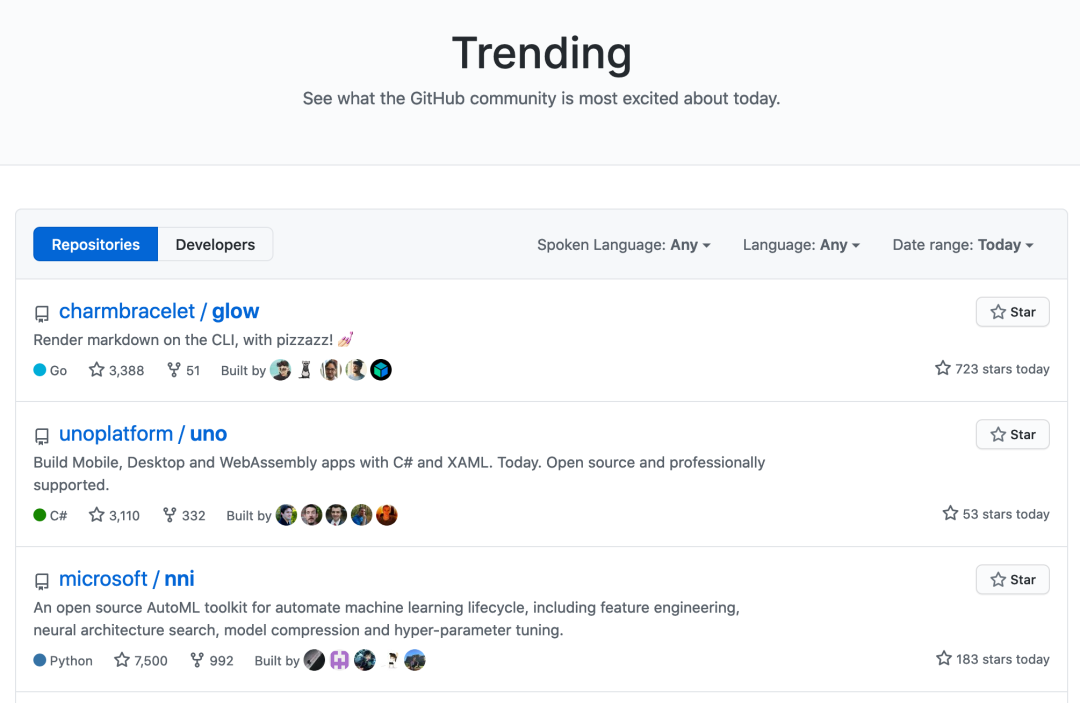Click the fork icon showing 332 forks
1080x703 pixels.
pyautogui.click(x=170, y=515)
